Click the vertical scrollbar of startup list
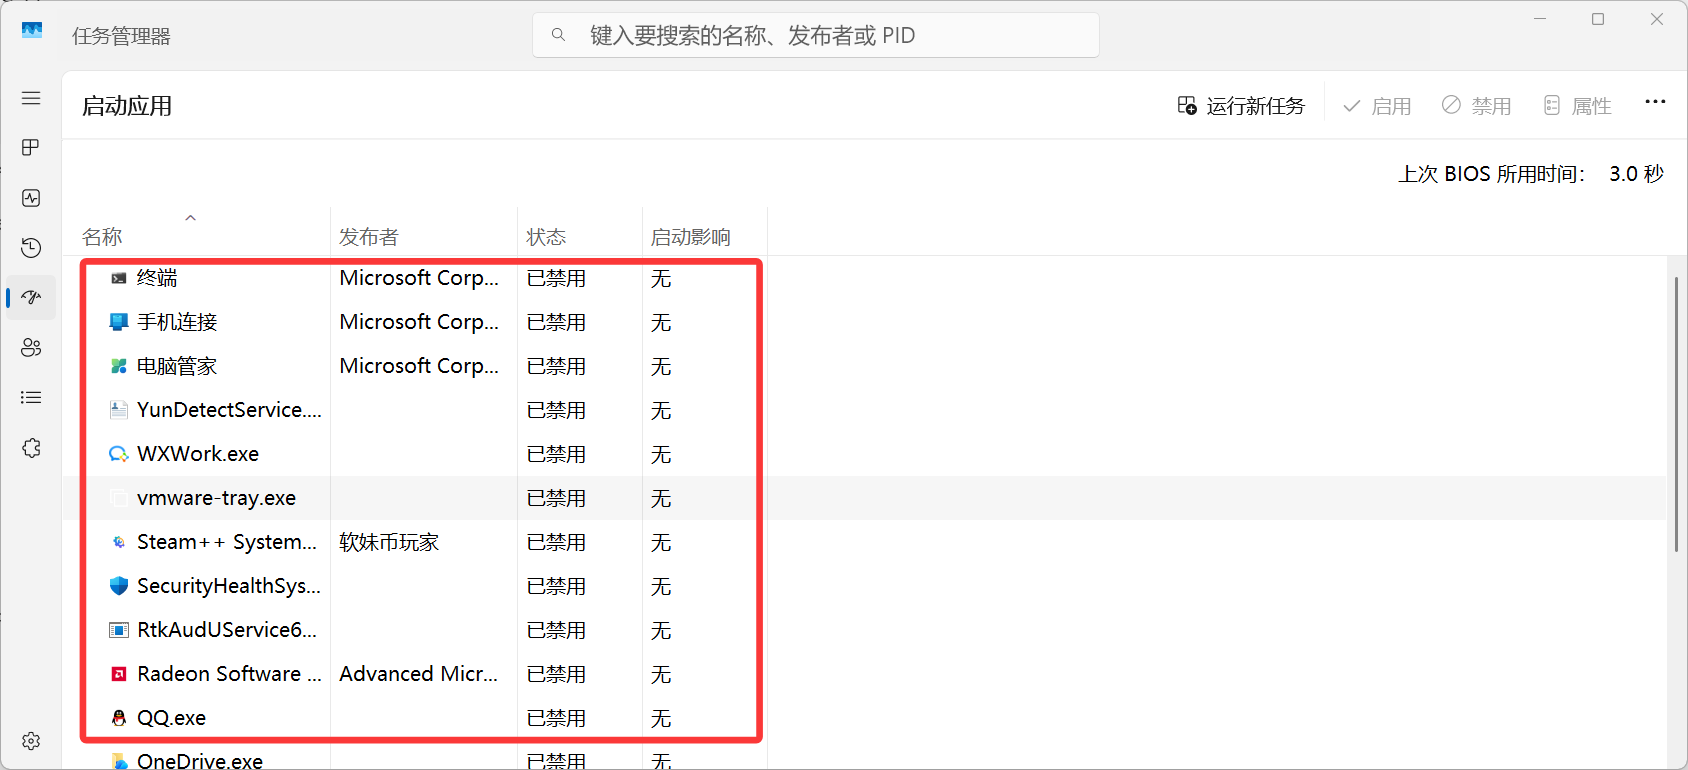1688x770 pixels. coord(1676,414)
